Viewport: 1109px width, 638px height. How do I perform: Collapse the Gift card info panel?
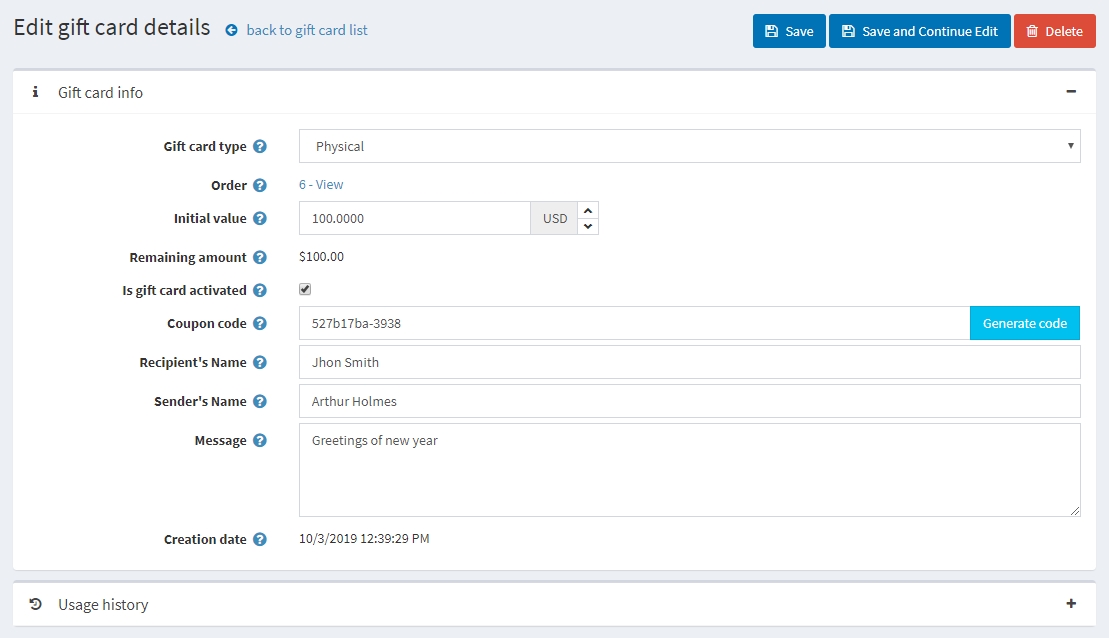[x=1071, y=92]
